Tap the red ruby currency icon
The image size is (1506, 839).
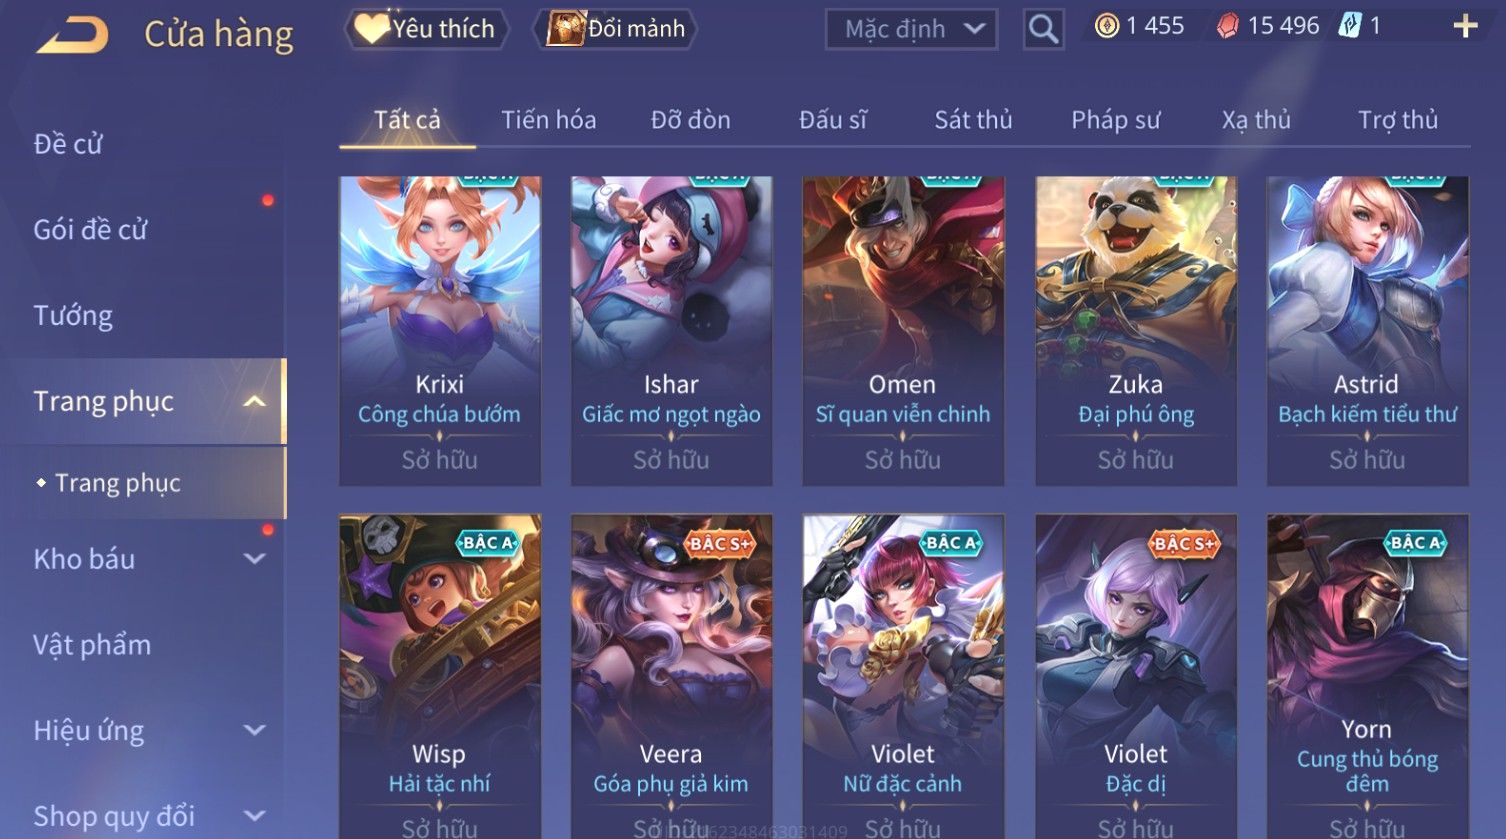click(1227, 27)
